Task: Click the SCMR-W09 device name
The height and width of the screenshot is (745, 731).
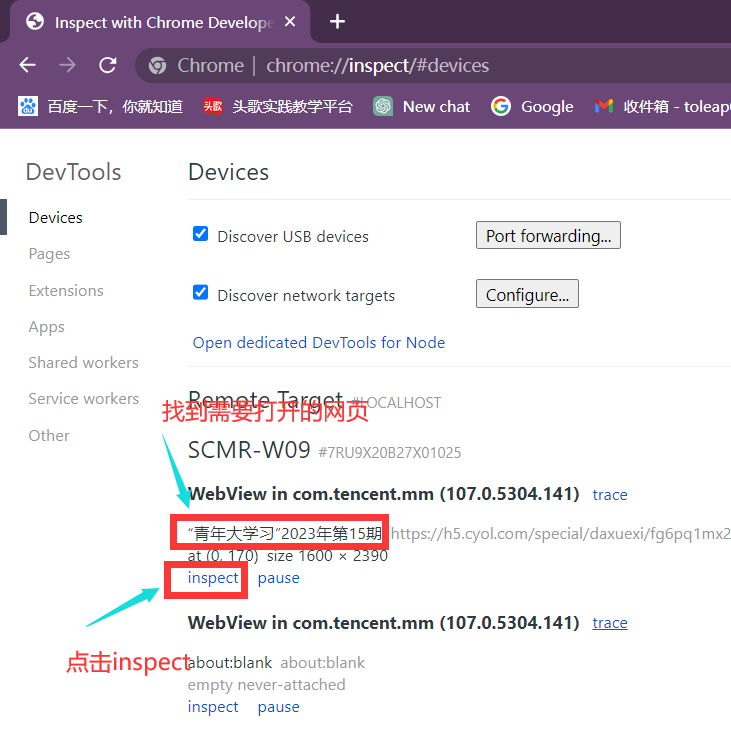Action: coord(249,449)
